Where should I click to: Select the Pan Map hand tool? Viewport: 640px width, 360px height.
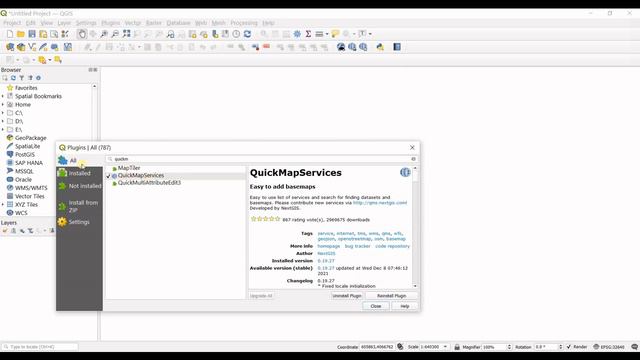click(82, 34)
